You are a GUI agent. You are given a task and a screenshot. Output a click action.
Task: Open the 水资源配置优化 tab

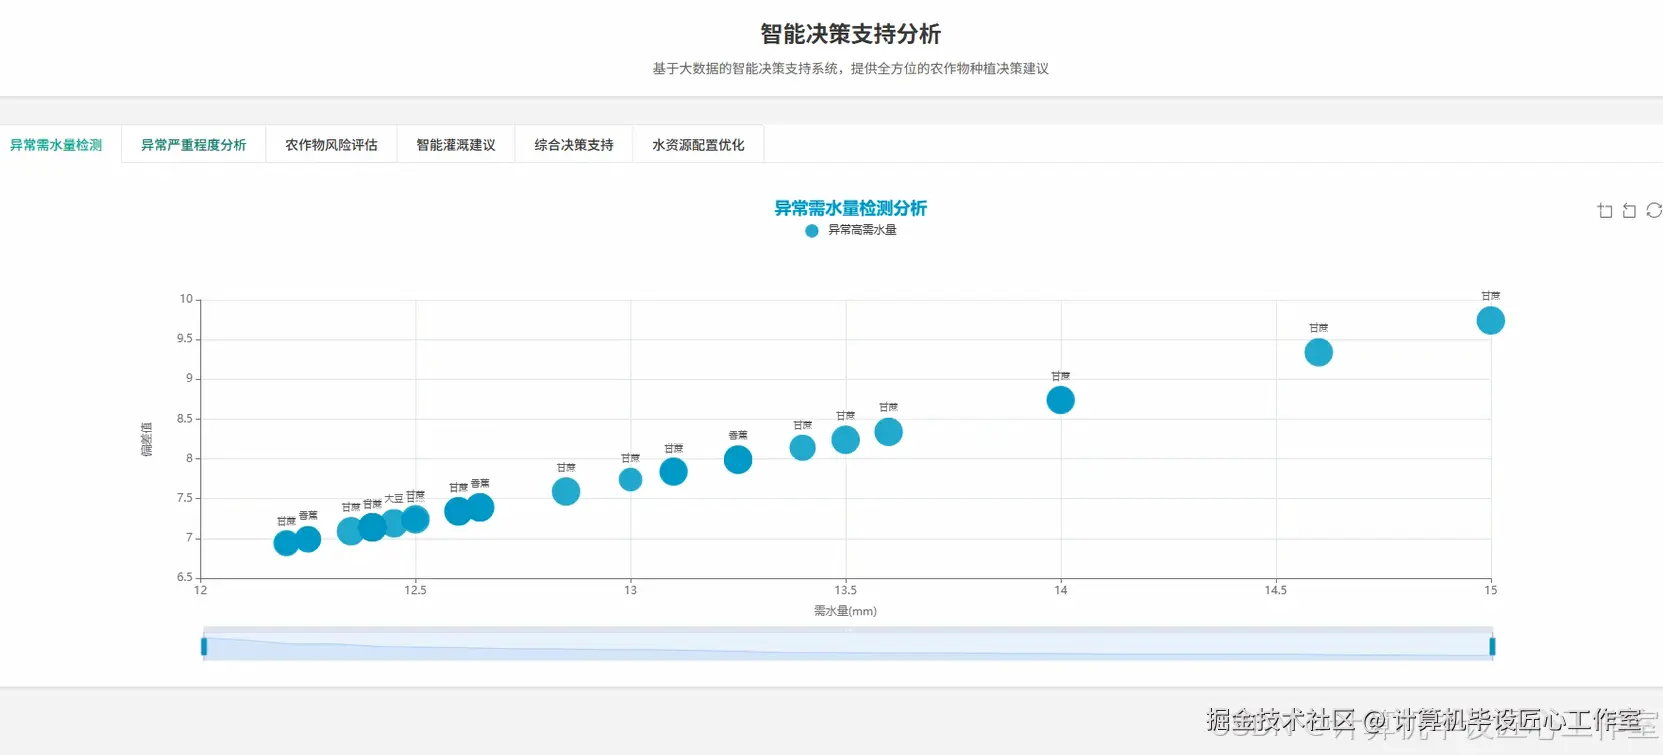click(698, 145)
